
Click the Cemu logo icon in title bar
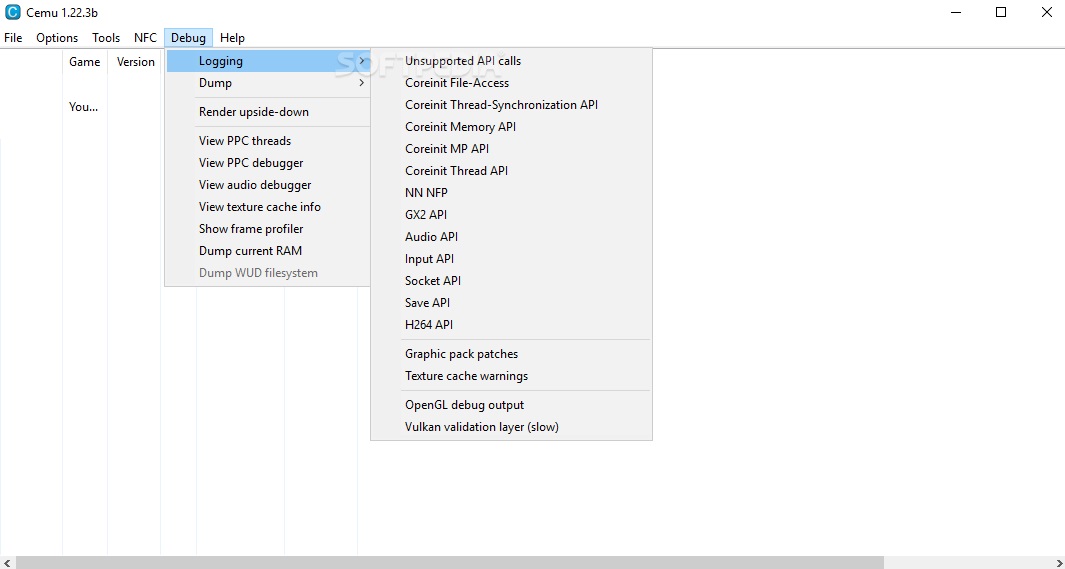[13, 12]
